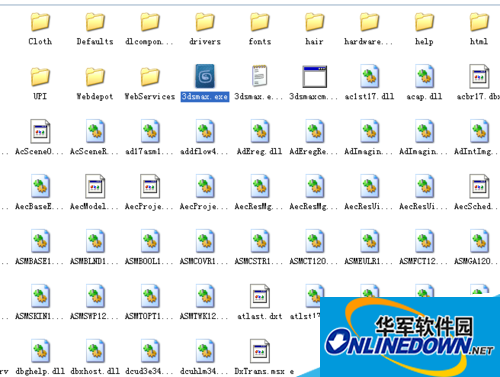500x377 pixels.
Task: Select the acap.dll file icon
Action: 424,76
